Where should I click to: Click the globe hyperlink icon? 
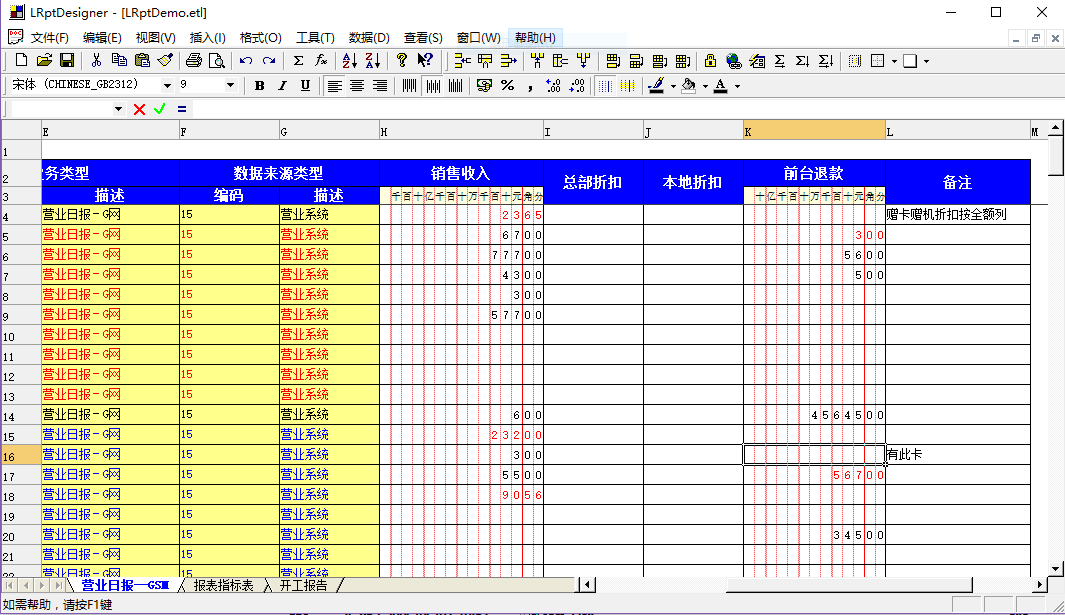coord(734,60)
